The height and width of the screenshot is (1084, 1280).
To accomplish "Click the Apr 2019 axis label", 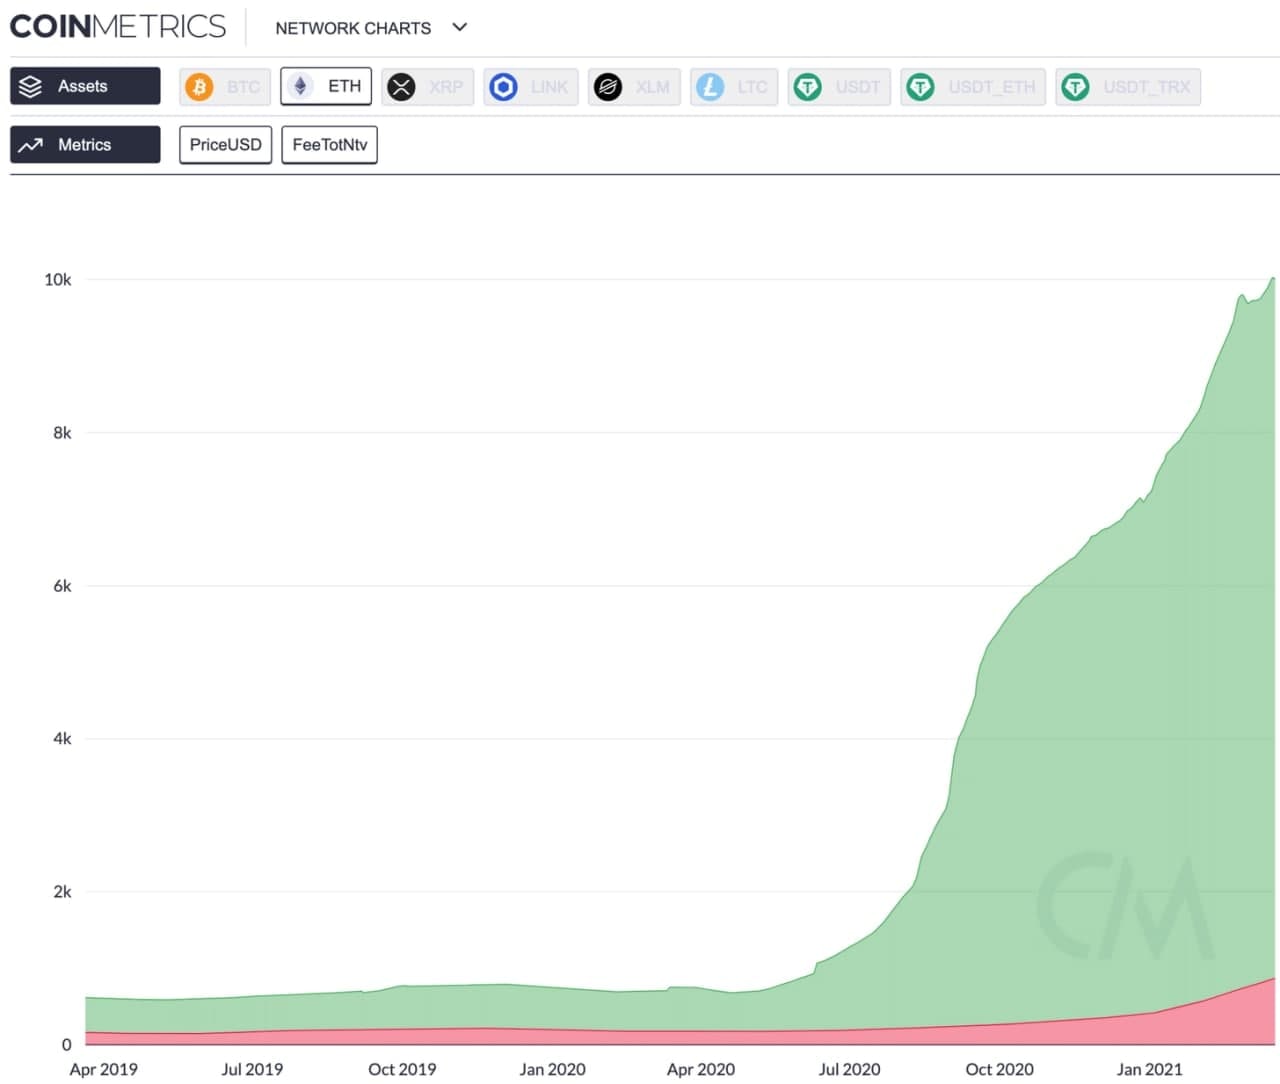I will click(x=104, y=1069).
